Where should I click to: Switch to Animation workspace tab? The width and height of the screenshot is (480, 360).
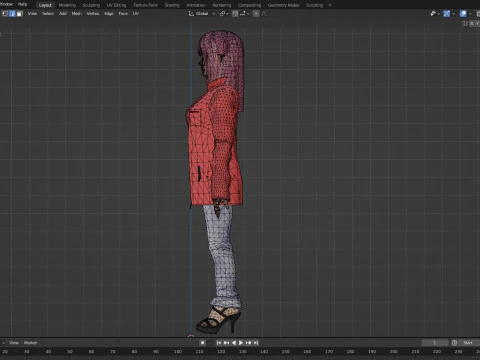coord(196,5)
